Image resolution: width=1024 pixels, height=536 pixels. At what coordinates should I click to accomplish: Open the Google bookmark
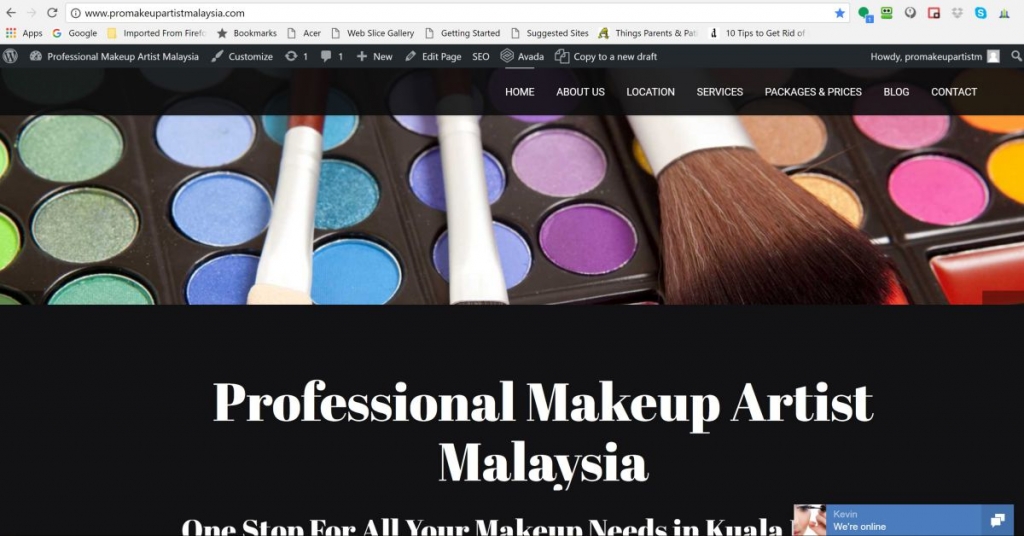click(75, 33)
